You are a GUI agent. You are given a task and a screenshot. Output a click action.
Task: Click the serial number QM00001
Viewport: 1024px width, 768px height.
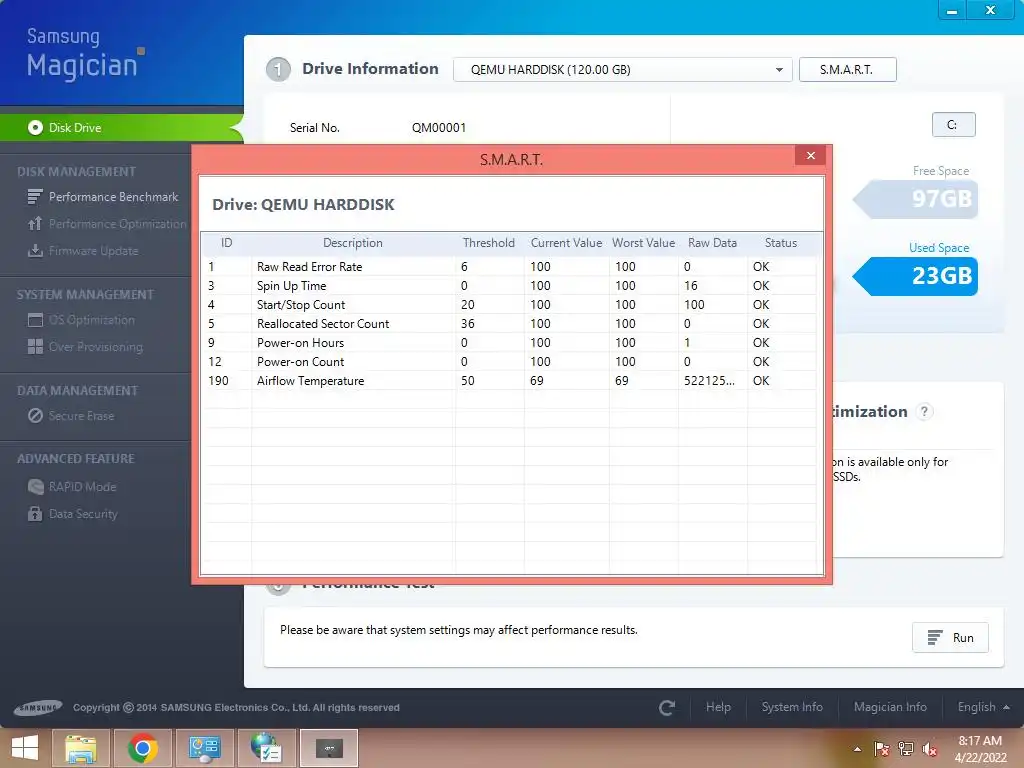(x=439, y=128)
